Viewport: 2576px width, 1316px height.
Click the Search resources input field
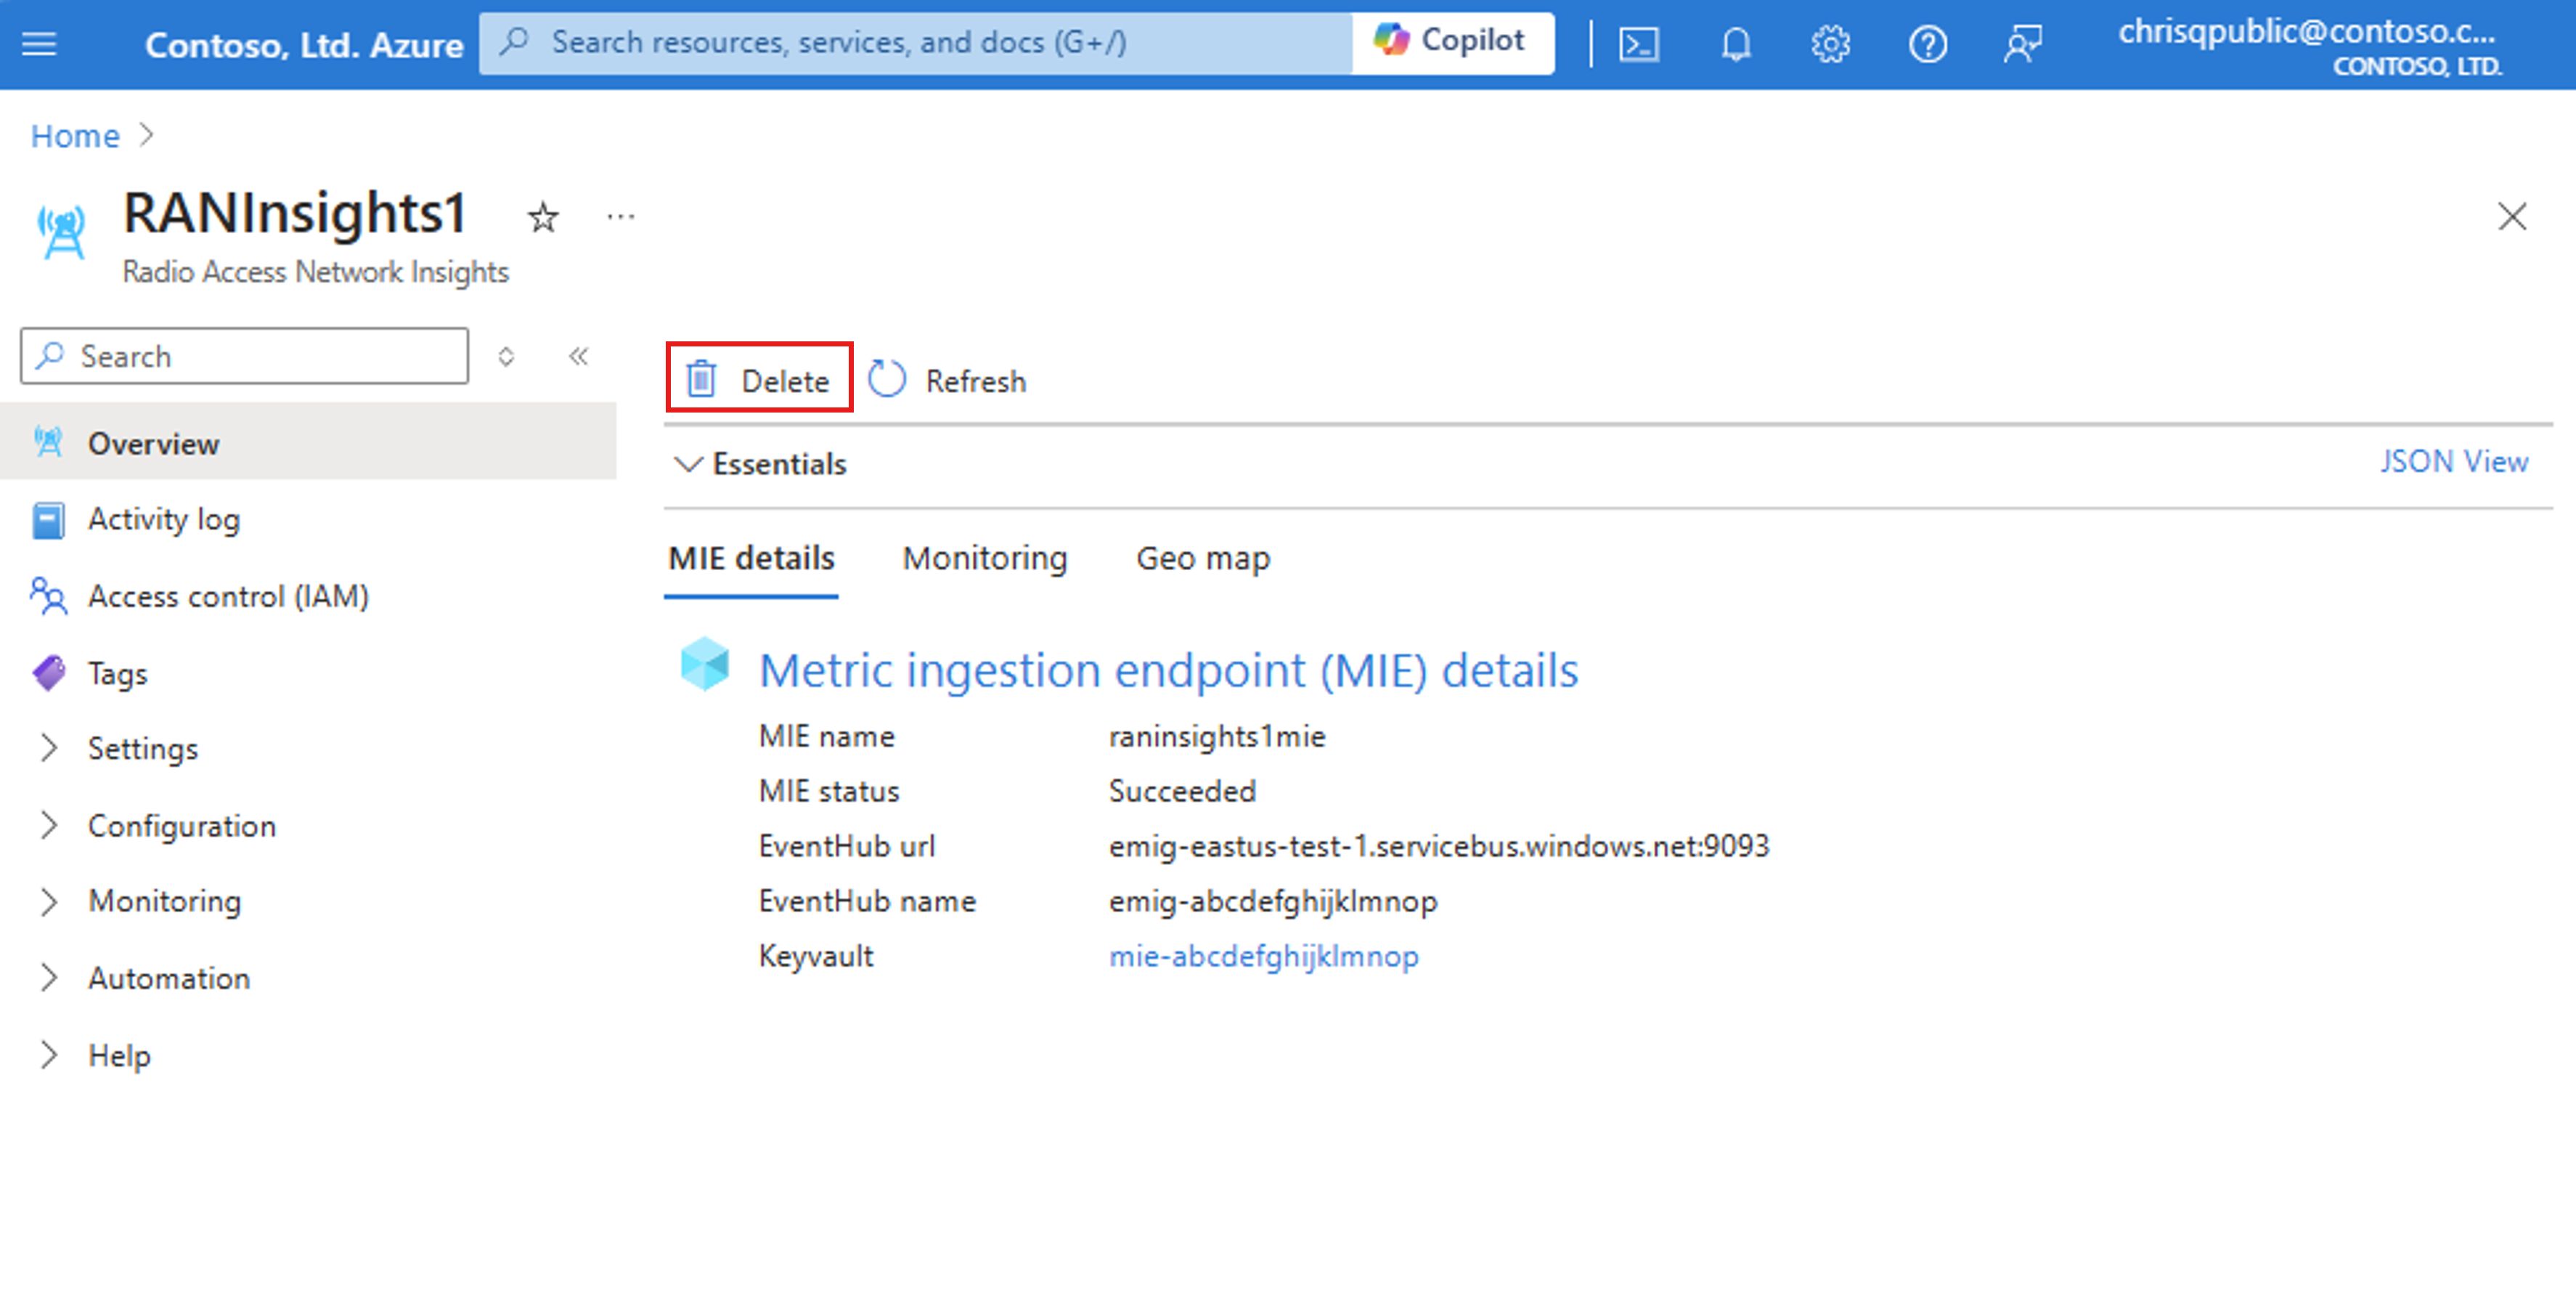(941, 42)
